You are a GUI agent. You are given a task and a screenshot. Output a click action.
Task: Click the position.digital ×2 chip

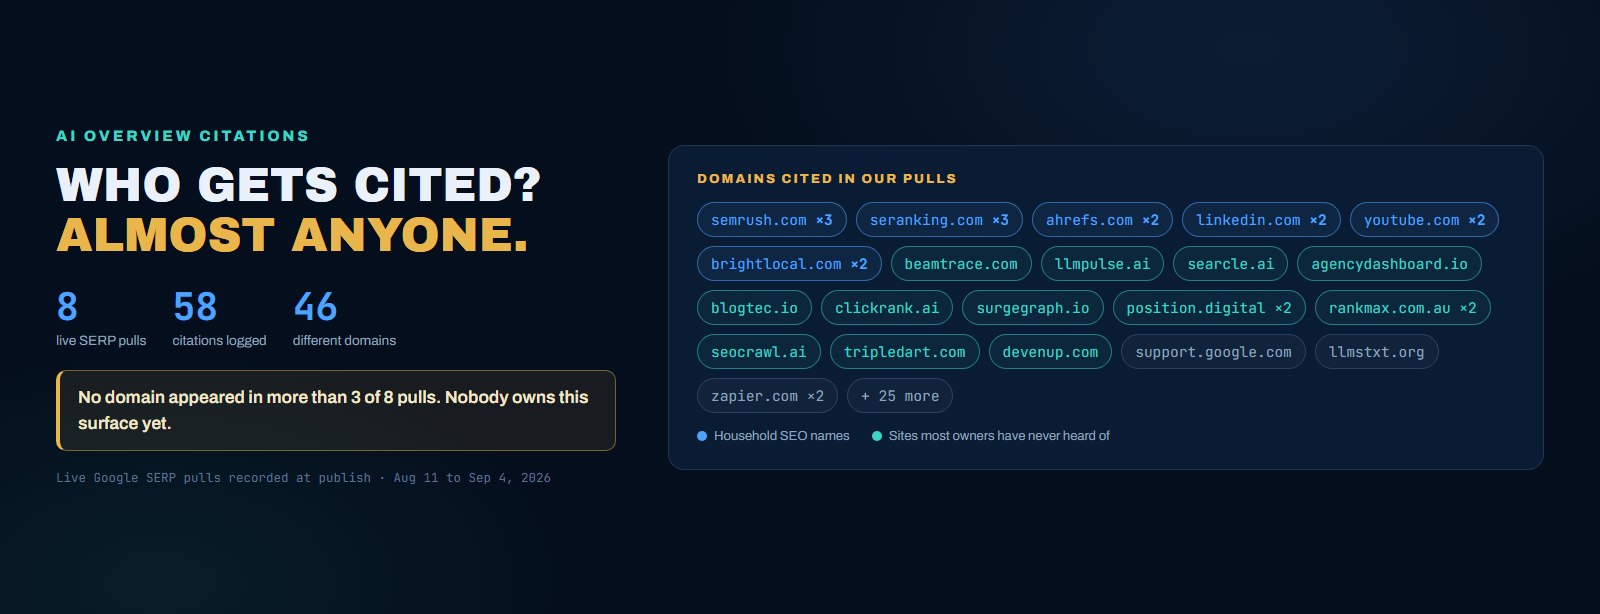(1209, 308)
